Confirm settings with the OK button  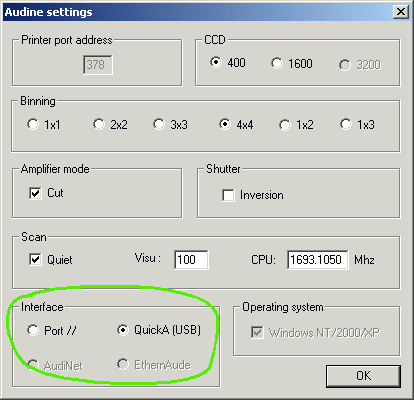(x=363, y=376)
